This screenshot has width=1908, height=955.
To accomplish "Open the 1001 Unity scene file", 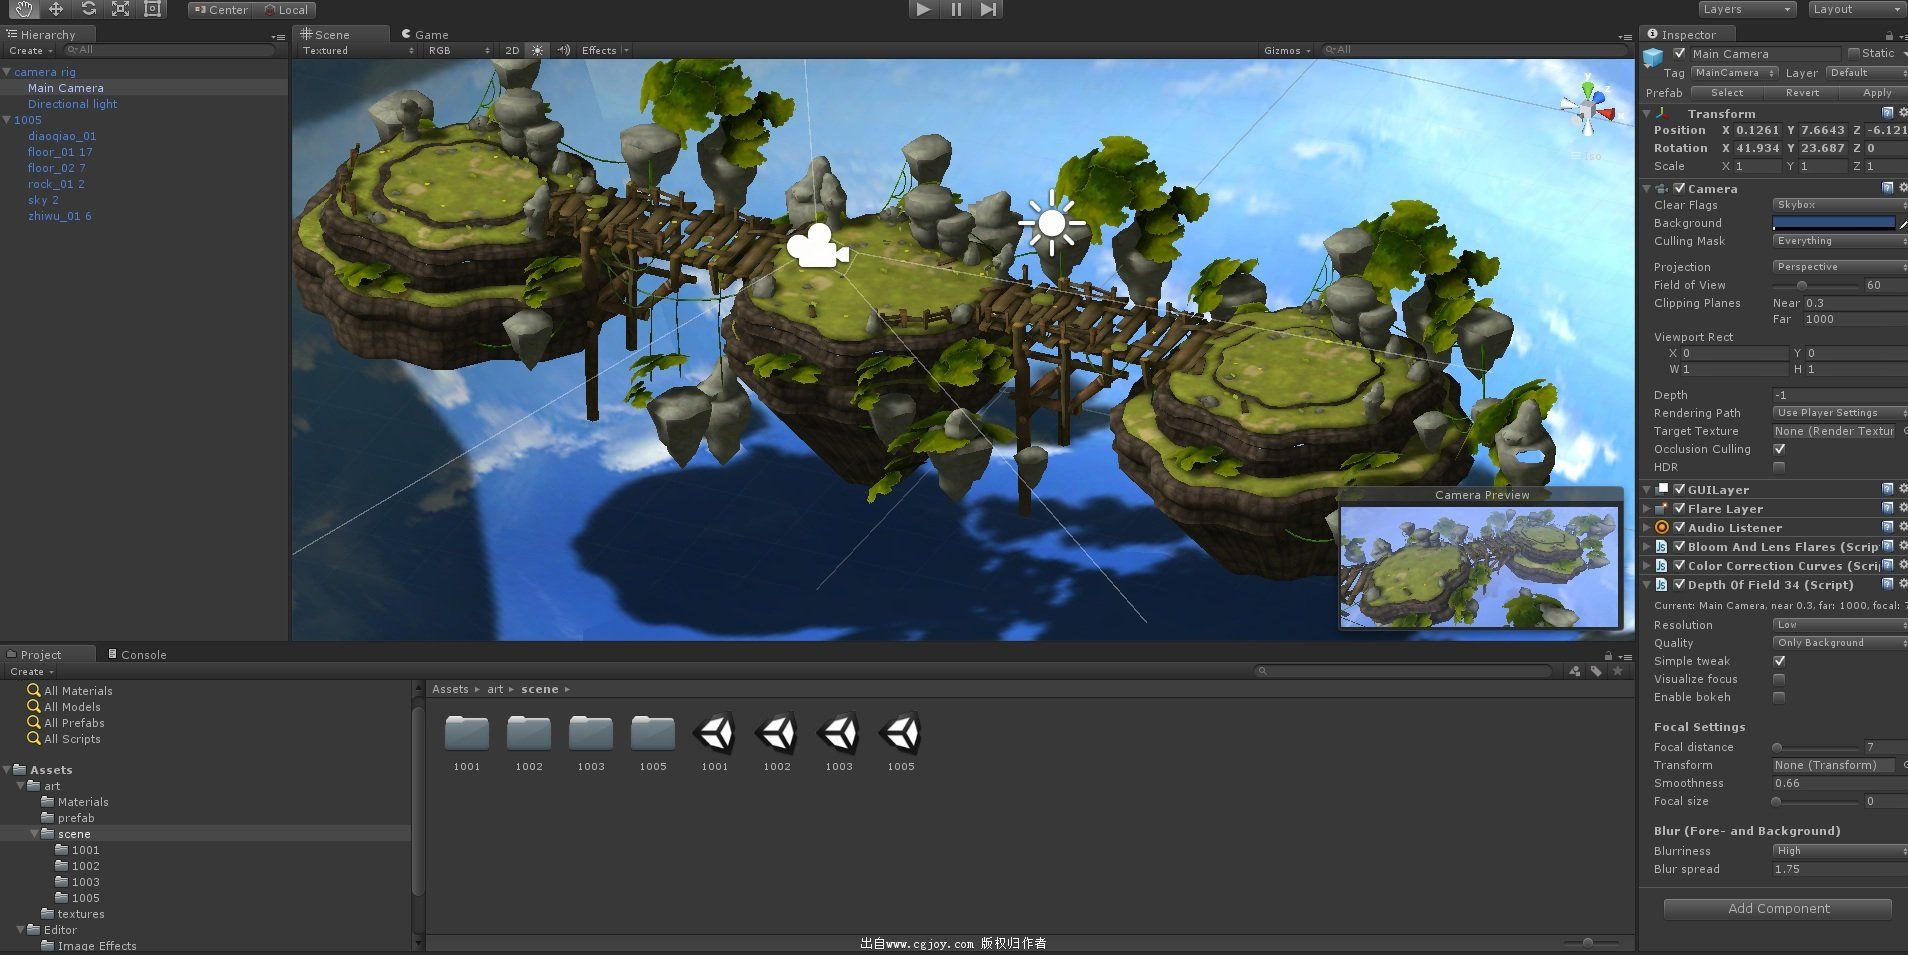I will point(715,734).
